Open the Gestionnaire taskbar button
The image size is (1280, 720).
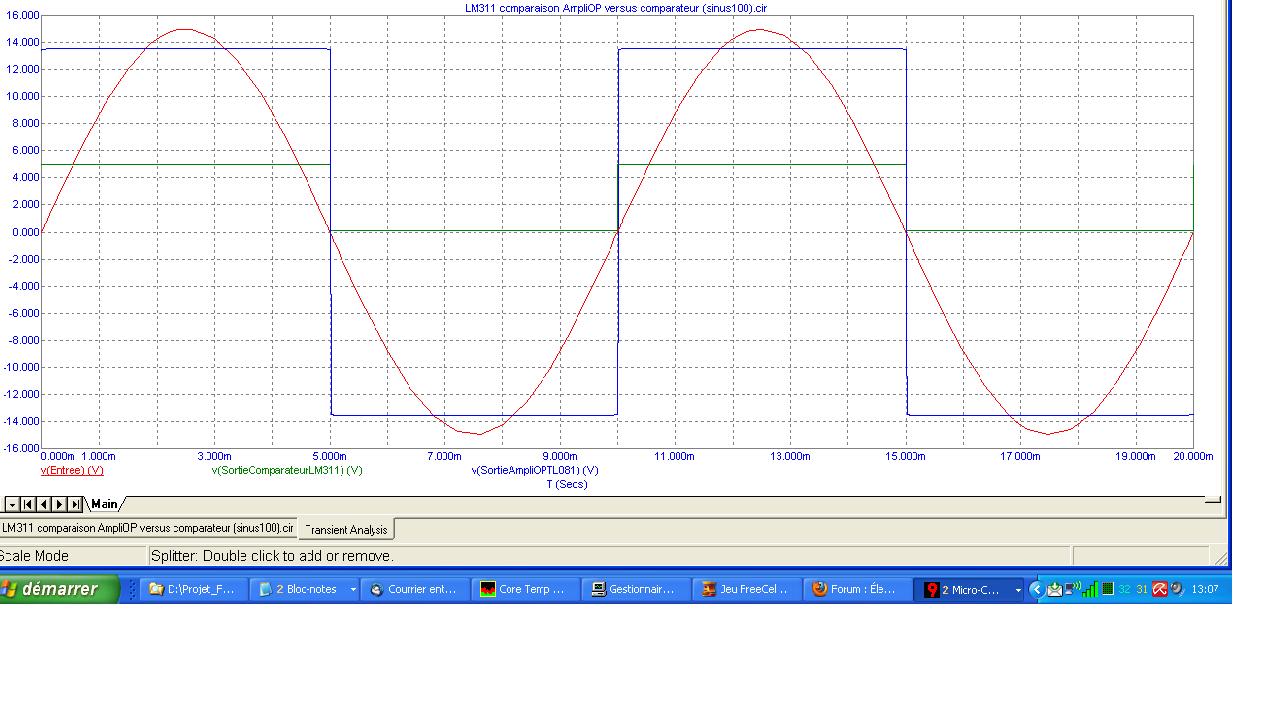pos(635,590)
